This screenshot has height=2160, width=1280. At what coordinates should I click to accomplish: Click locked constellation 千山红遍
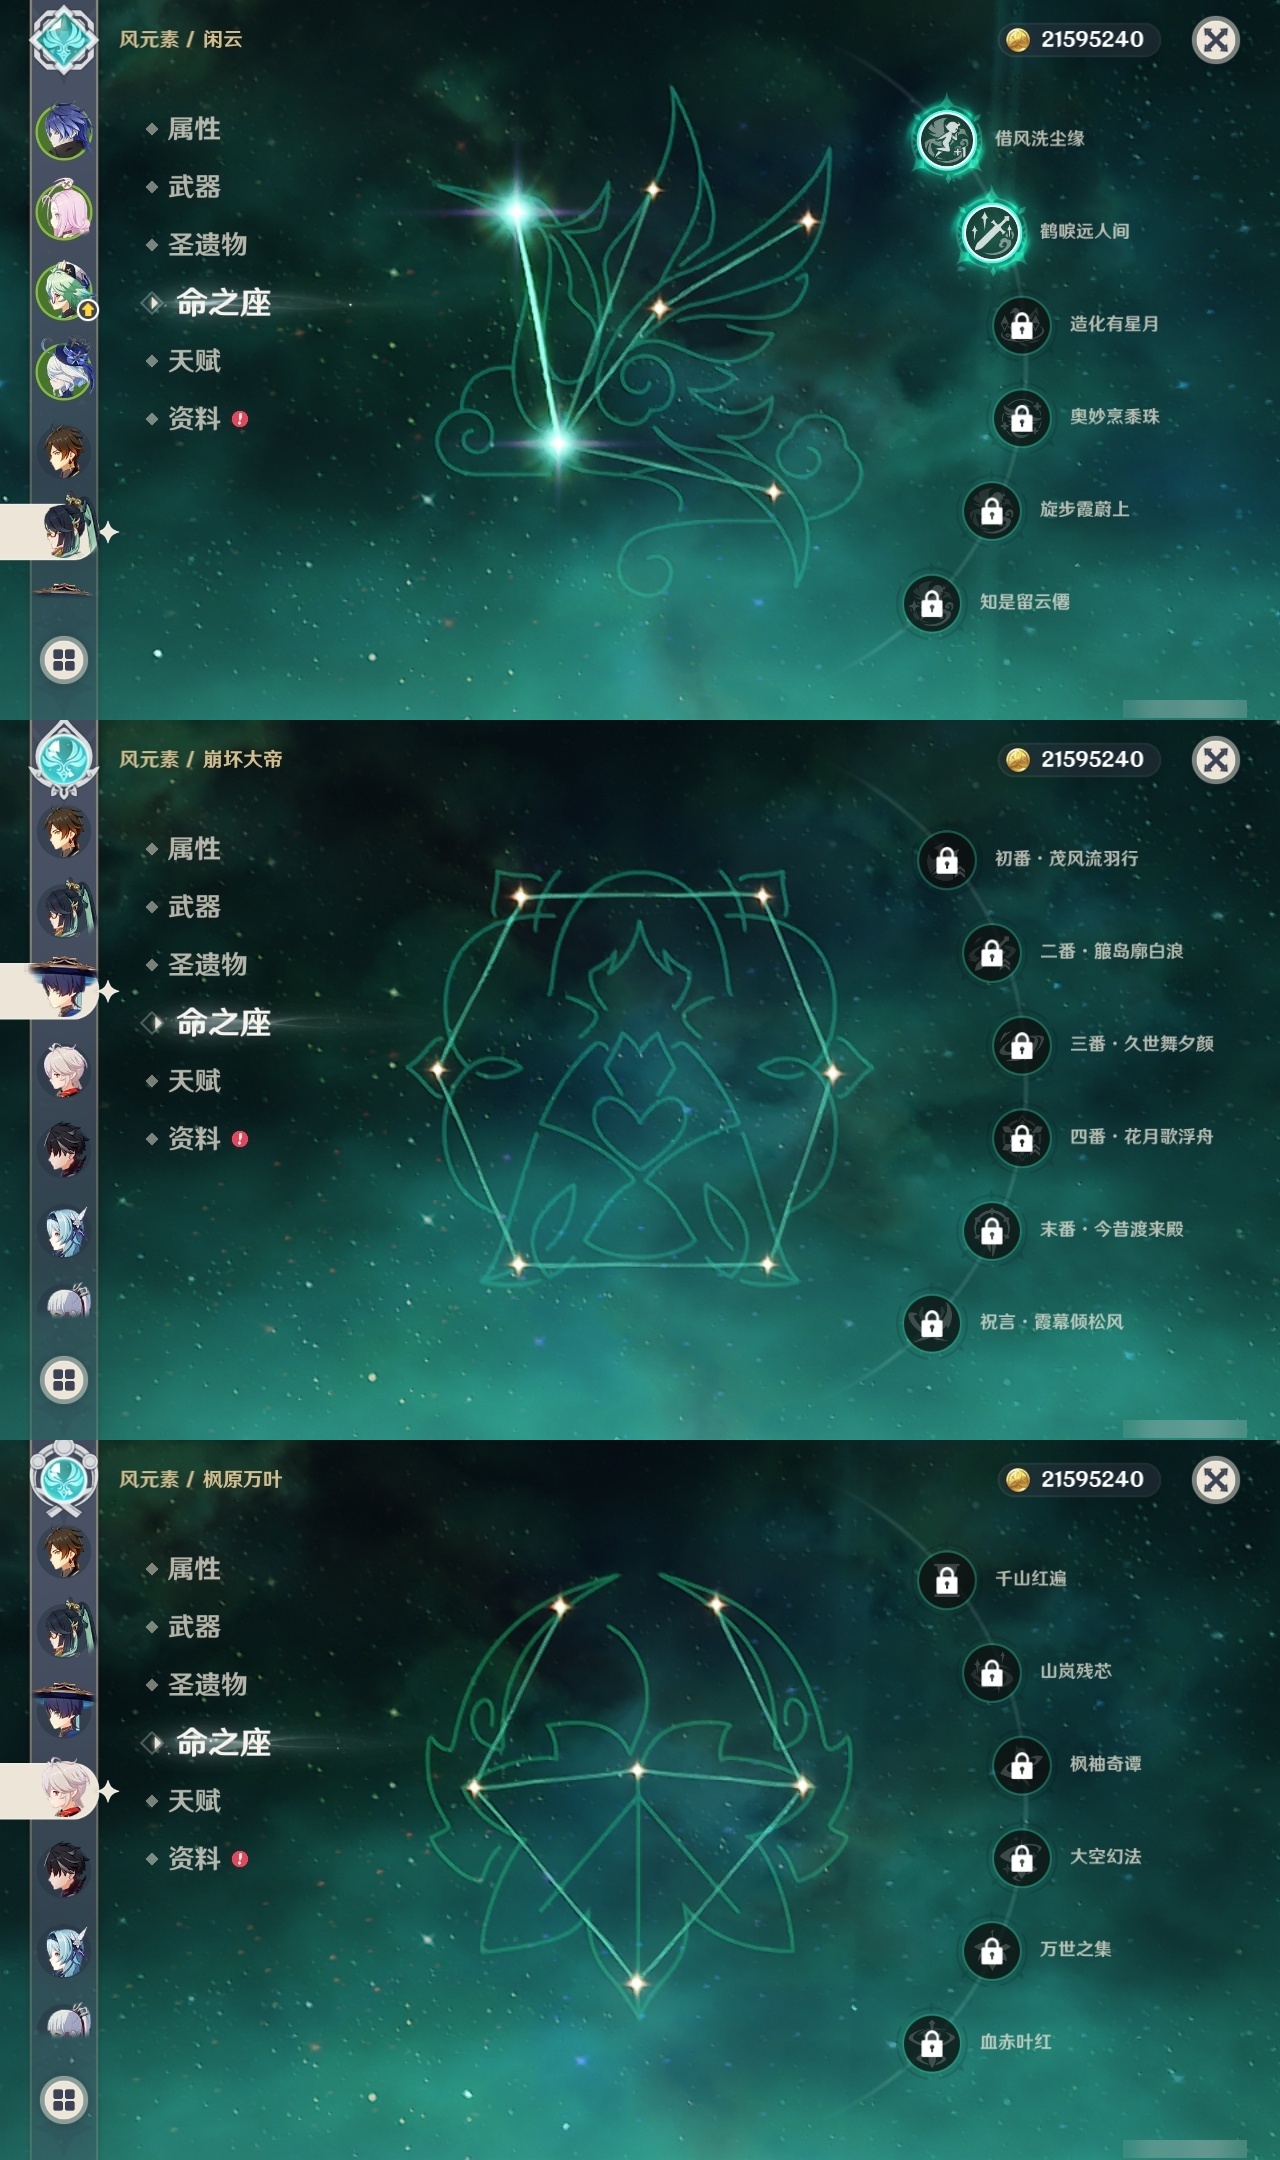click(x=946, y=1579)
